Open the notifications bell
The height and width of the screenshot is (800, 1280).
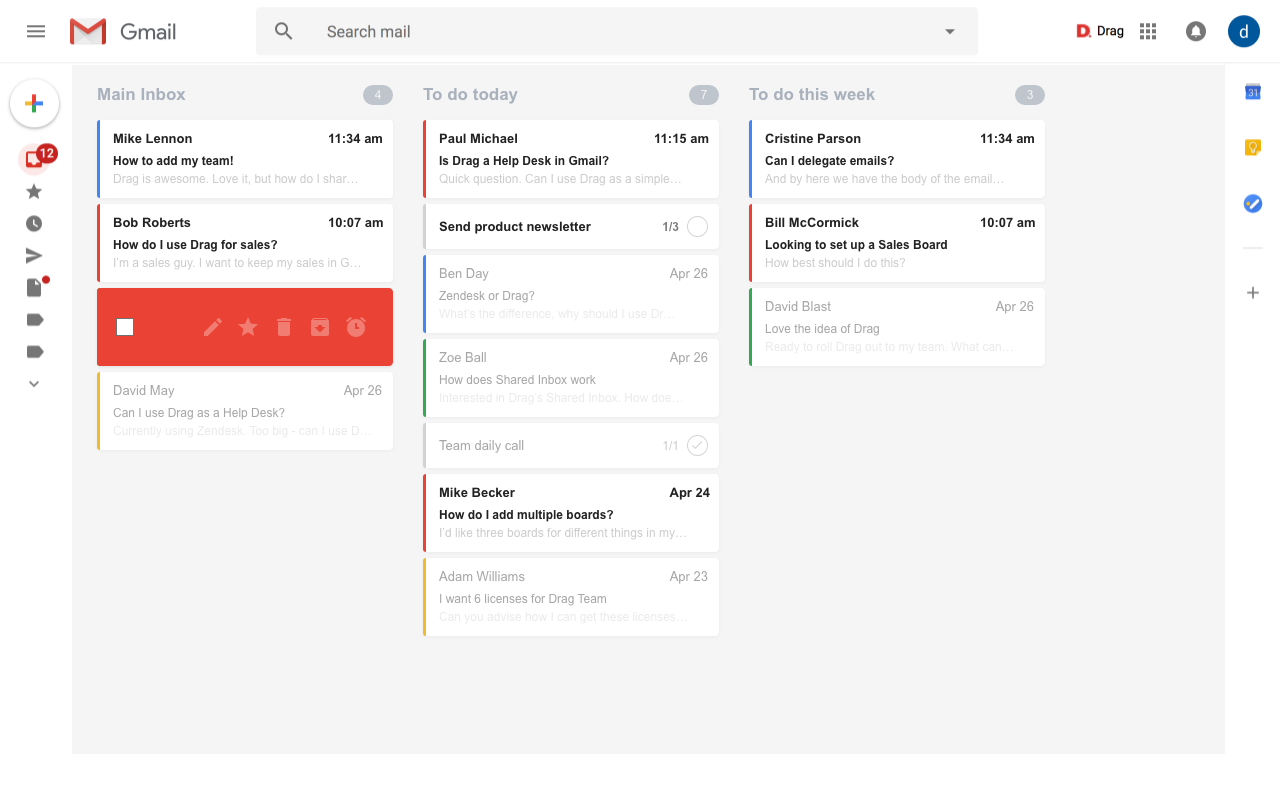(x=1195, y=31)
